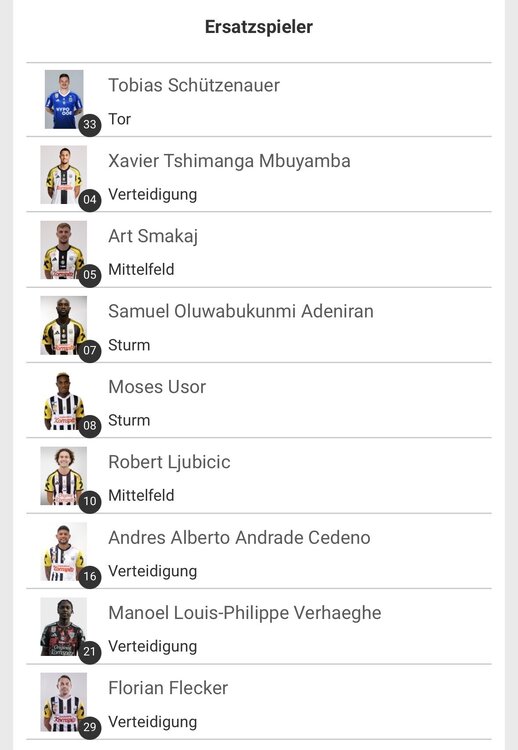Open Robert Ljubicic's portrait image

pyautogui.click(x=64, y=476)
